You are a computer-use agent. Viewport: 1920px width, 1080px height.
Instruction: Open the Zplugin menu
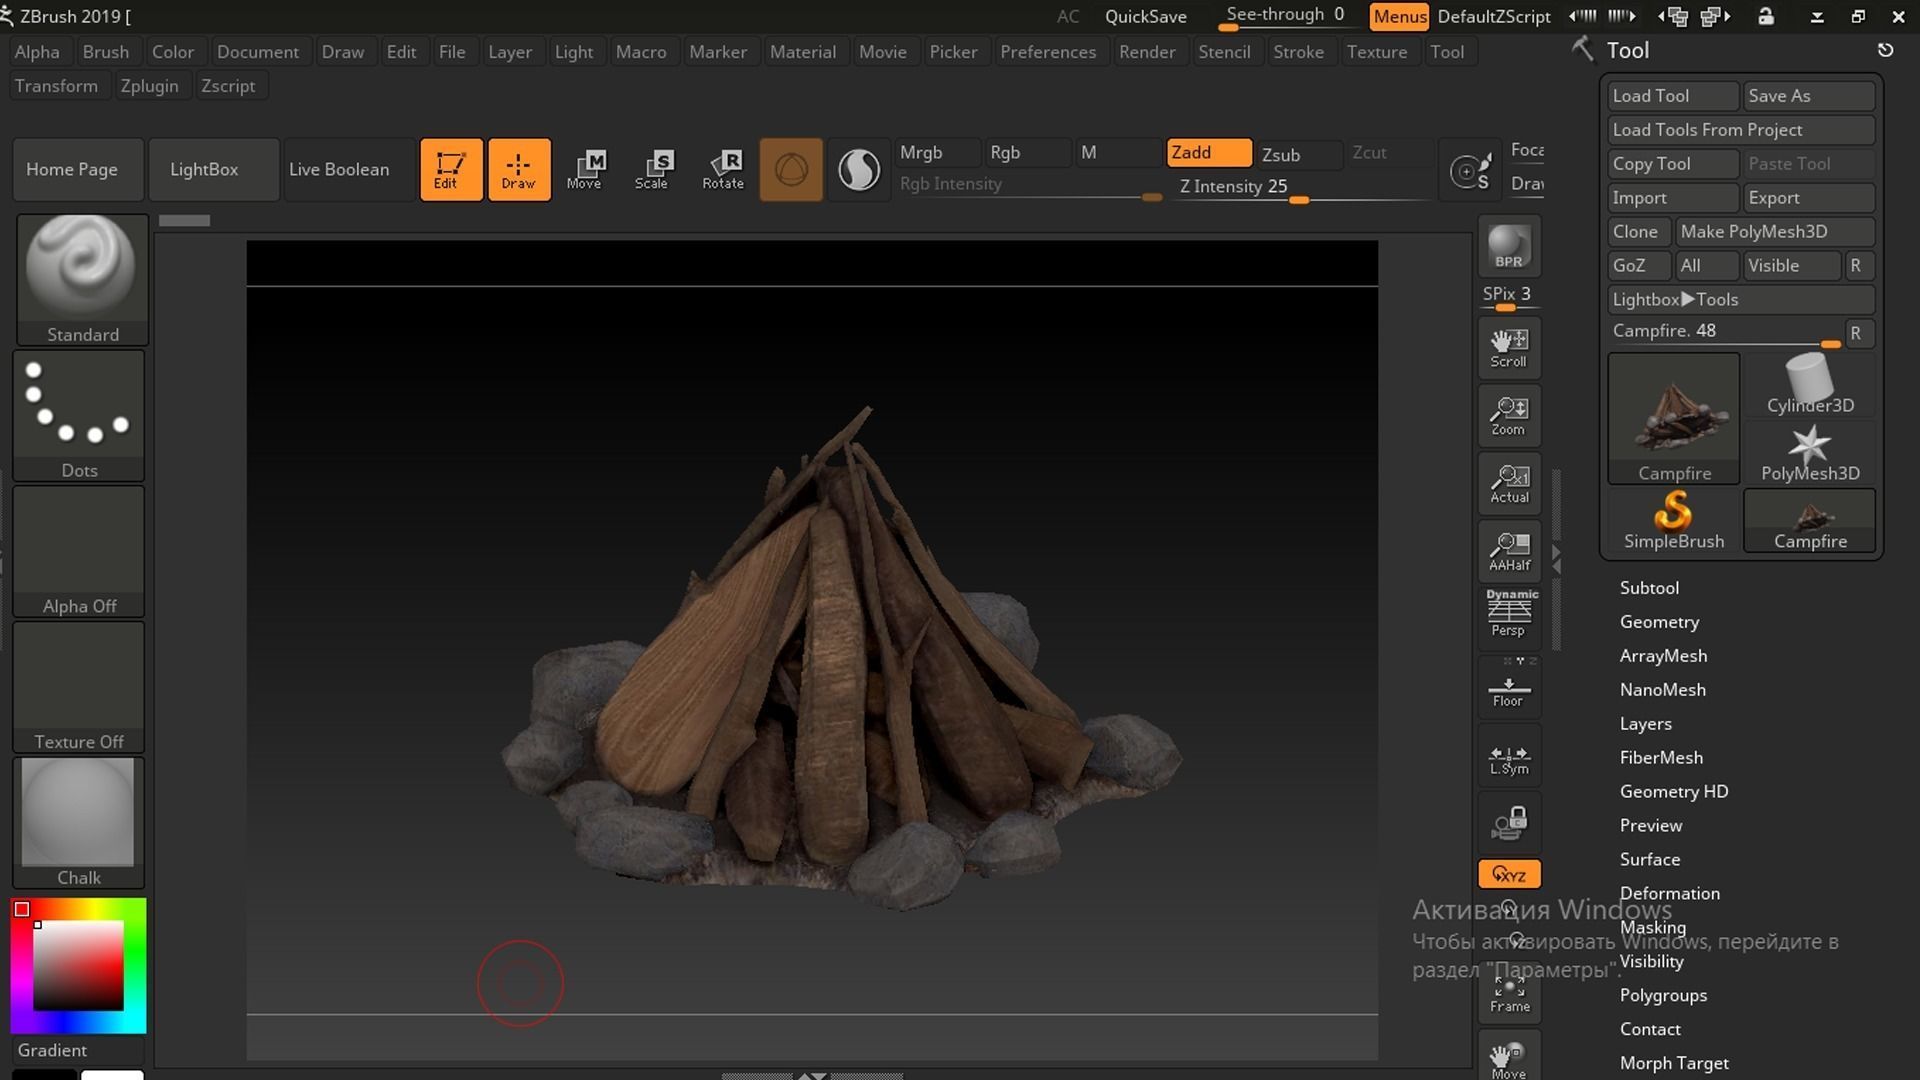point(150,86)
